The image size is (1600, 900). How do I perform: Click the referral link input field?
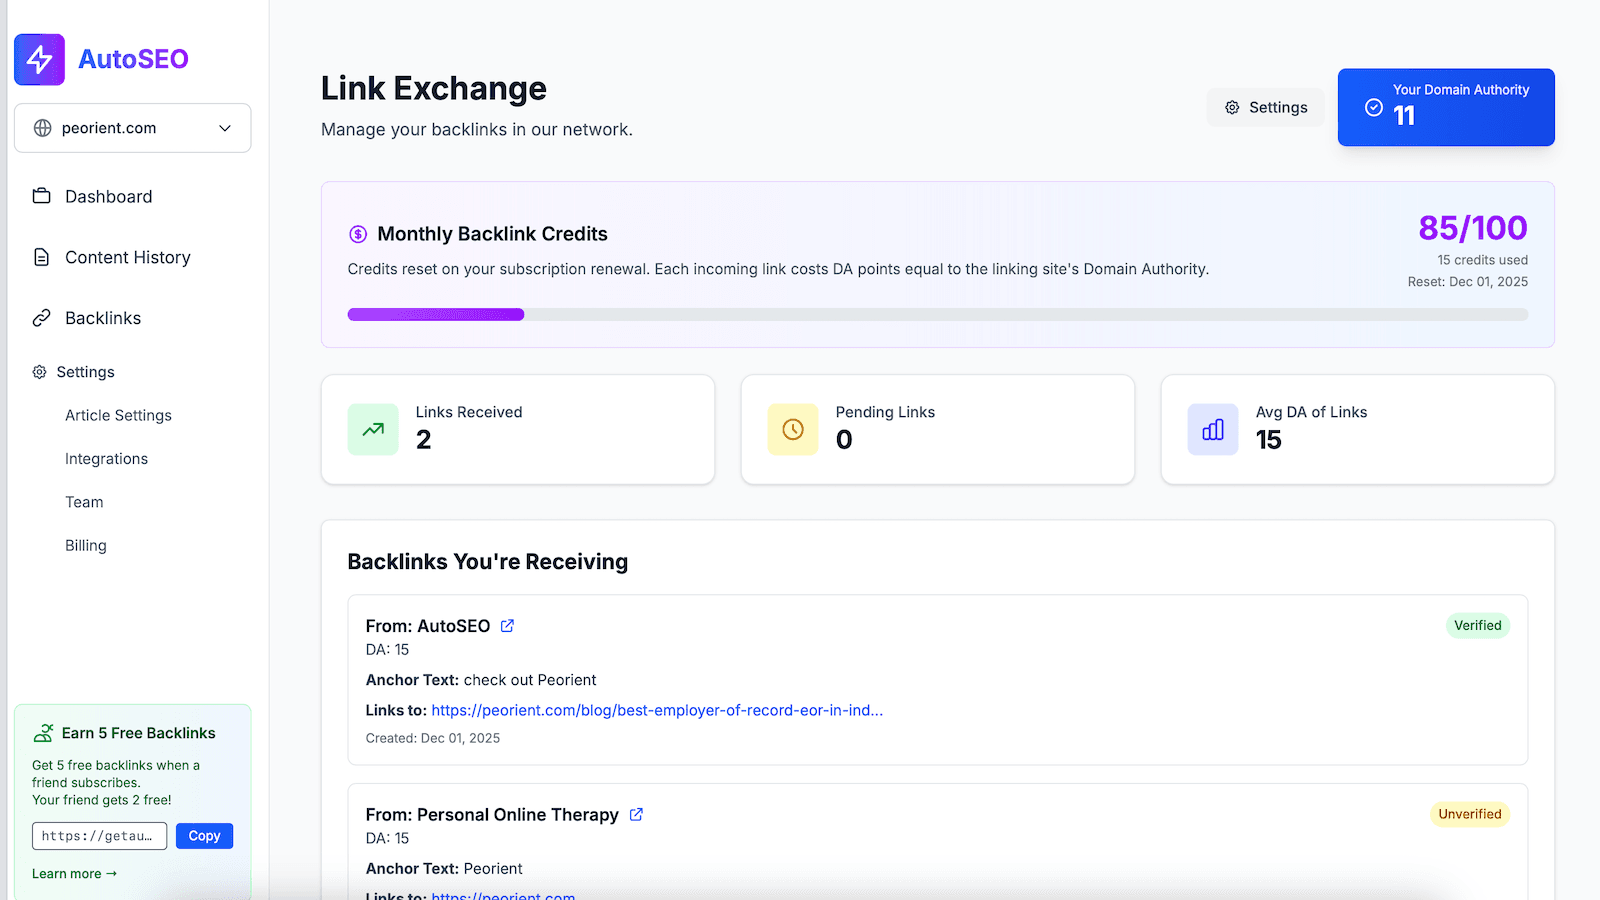[99, 836]
